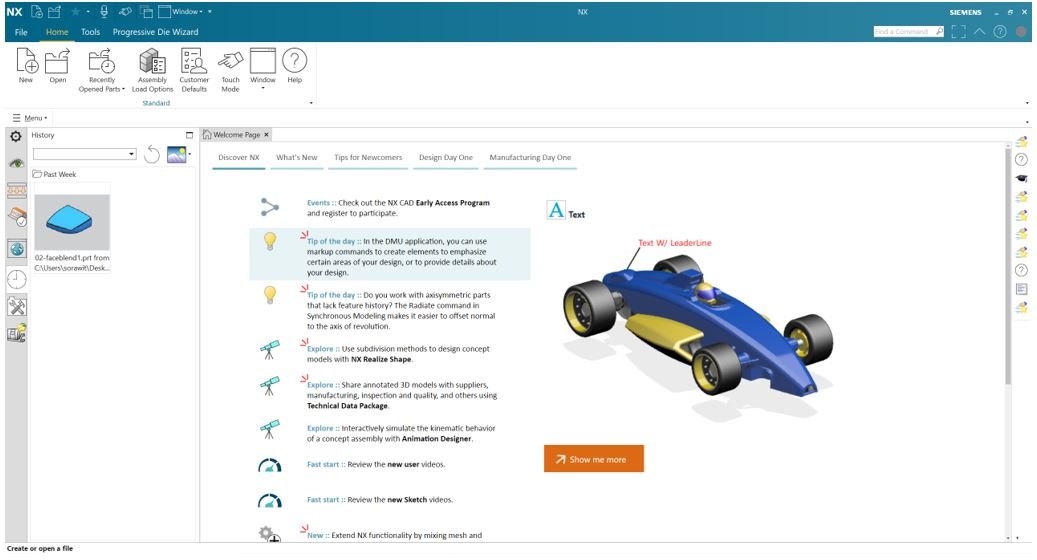Screen dimensions: 1037x560
Task: Select the Home ribbon tab
Action: click(57, 32)
